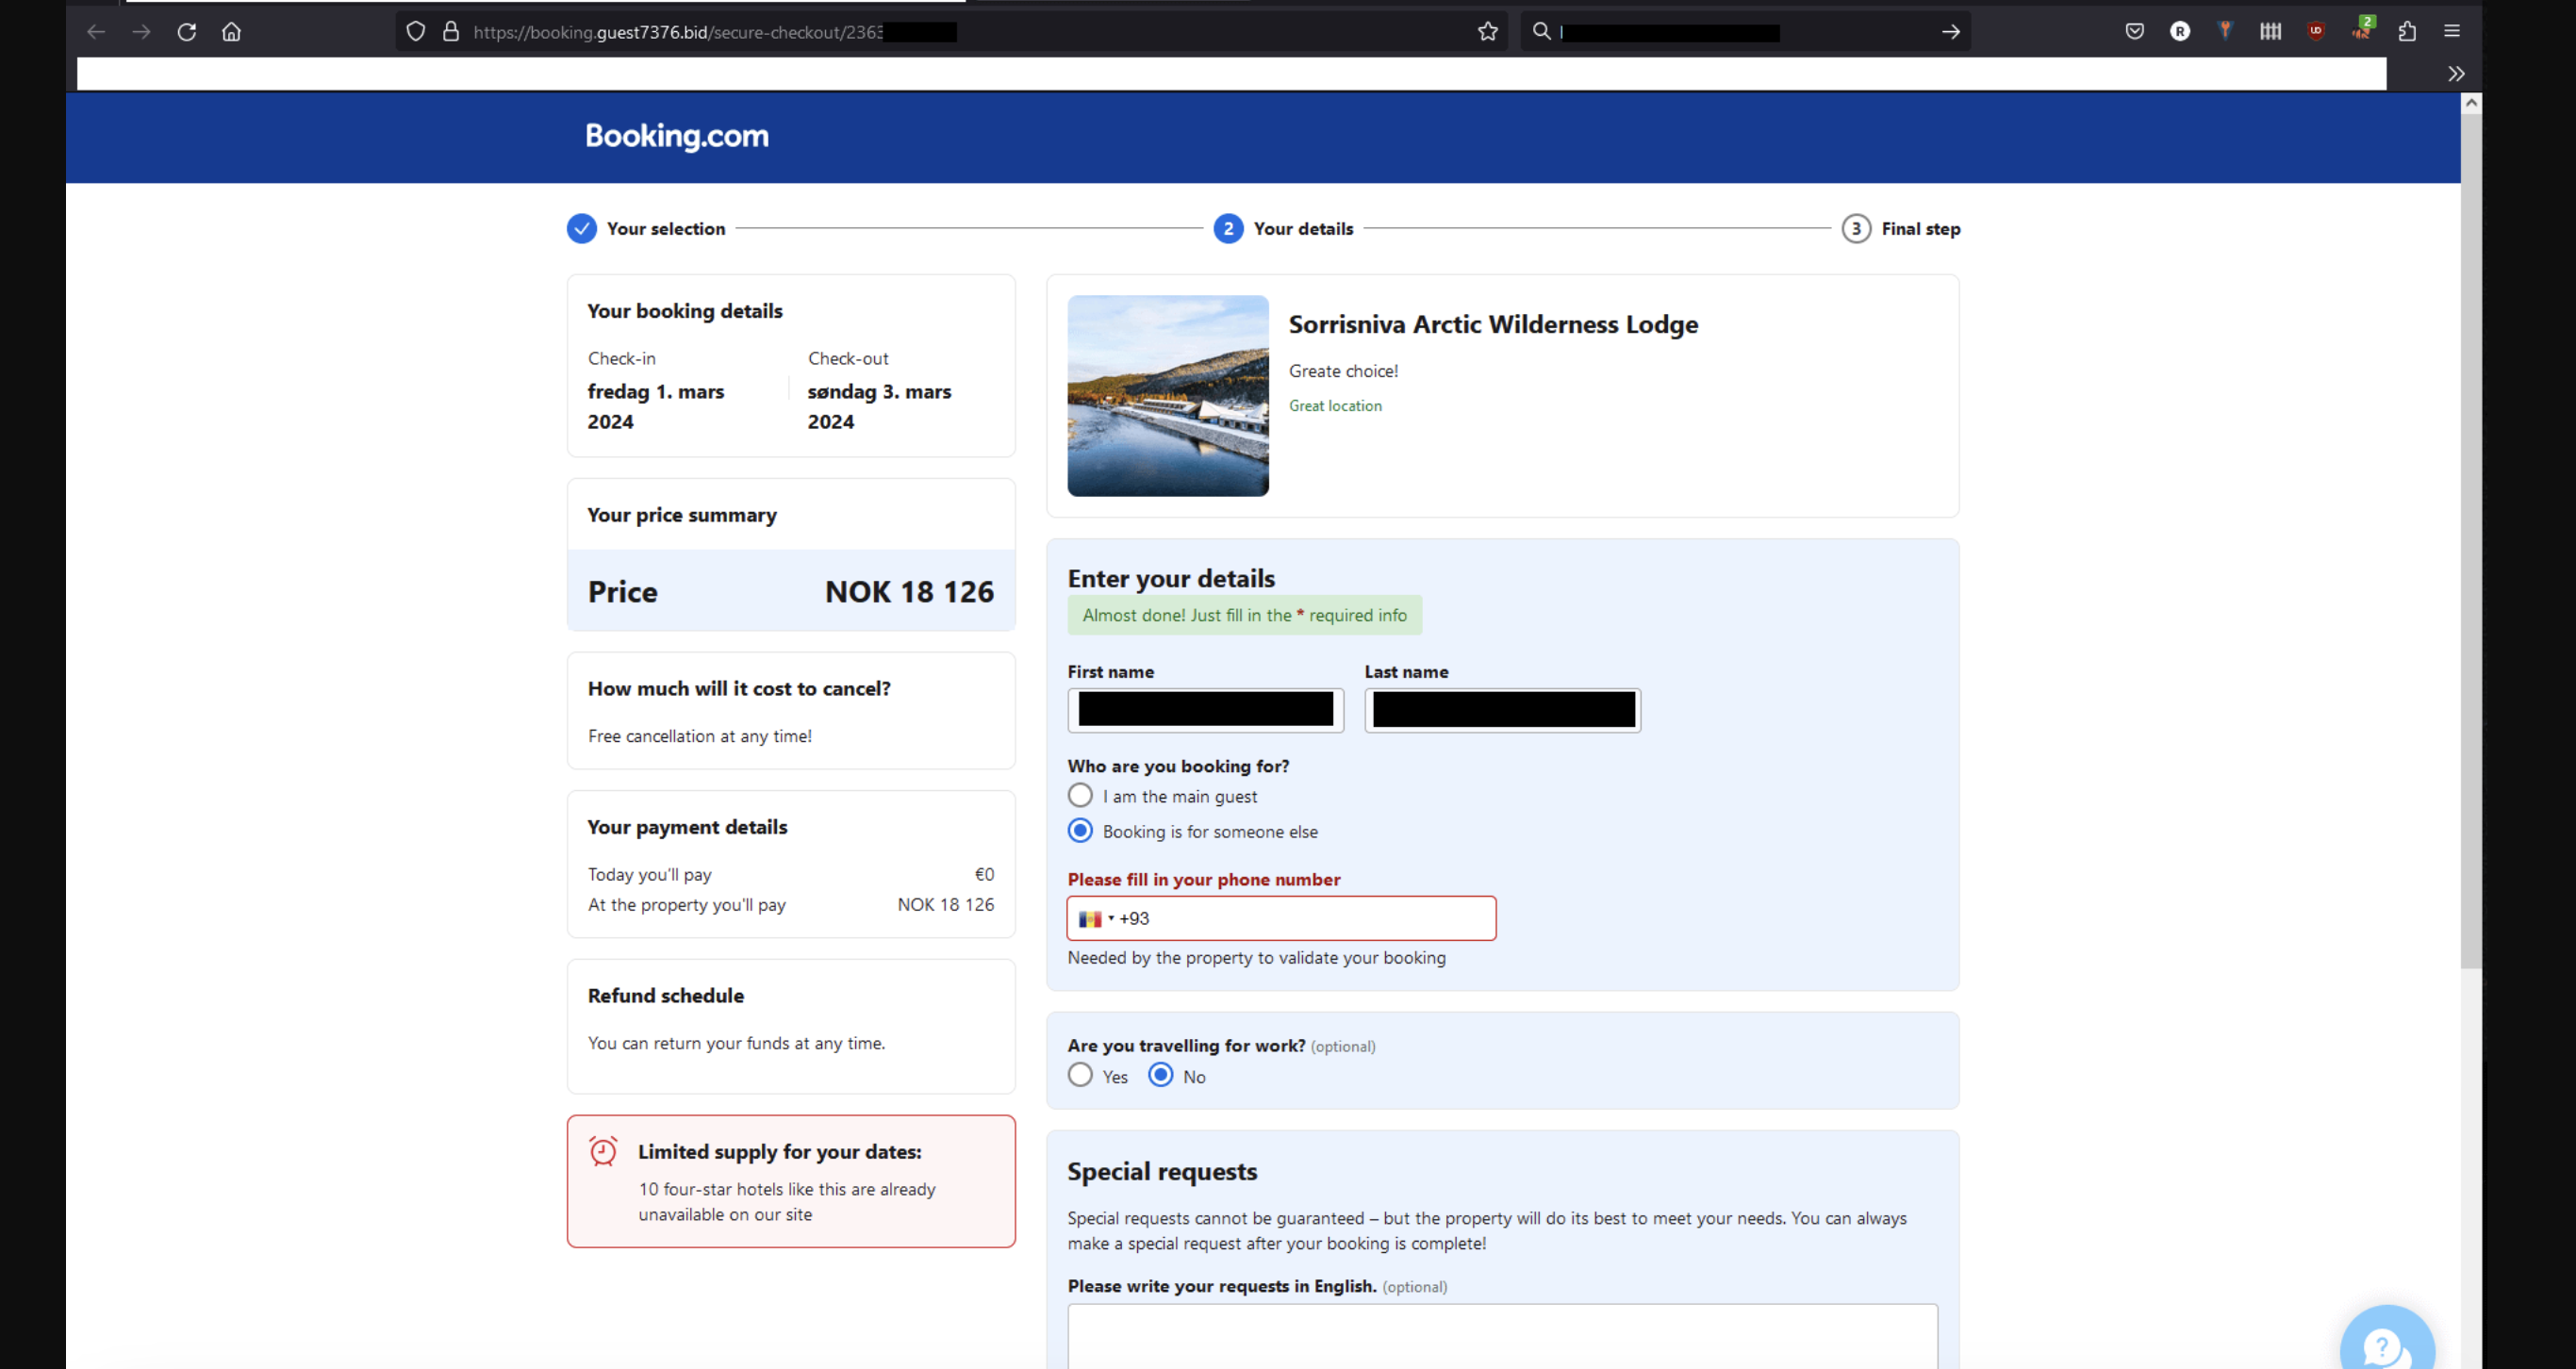Click the Your selection checkmark icon
2576x1369 pixels.
pos(581,228)
